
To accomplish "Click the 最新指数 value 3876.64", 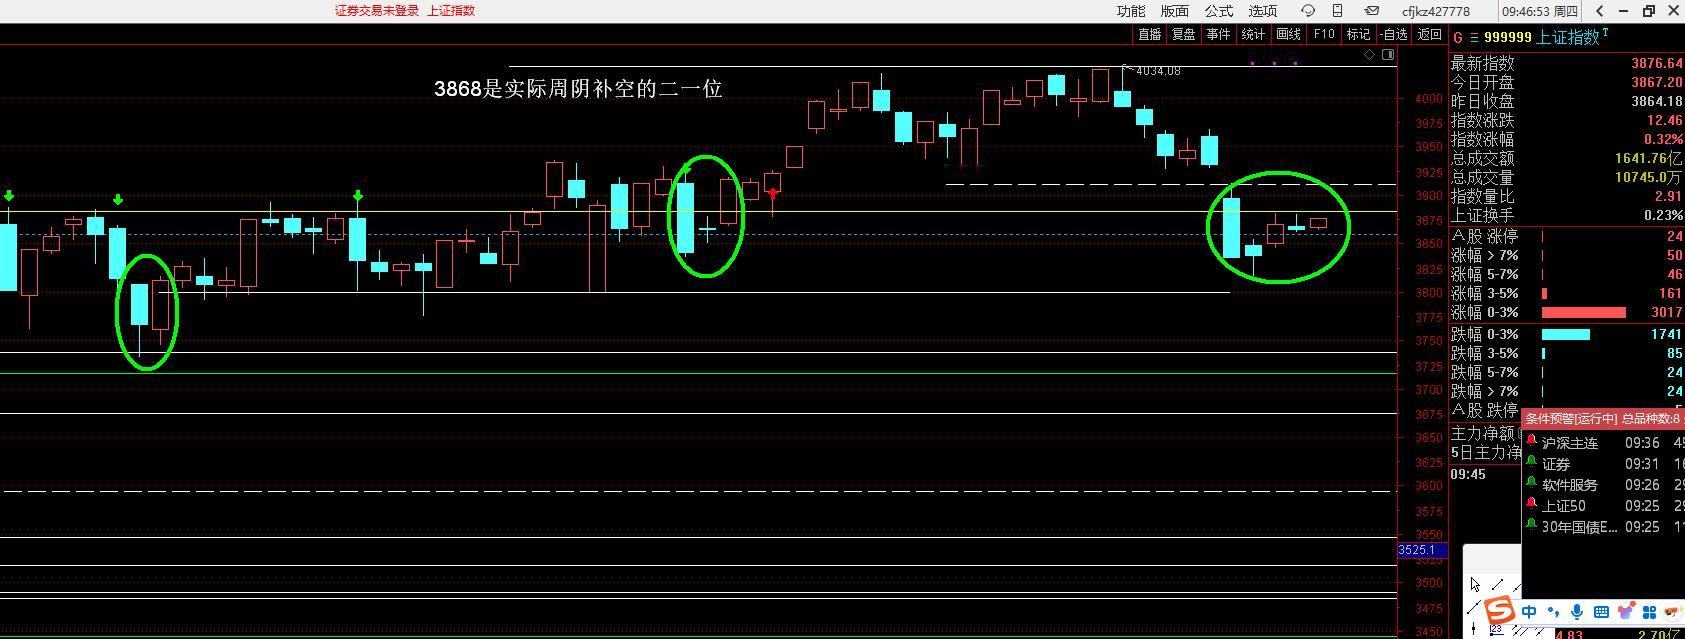I will [x=1656, y=63].
